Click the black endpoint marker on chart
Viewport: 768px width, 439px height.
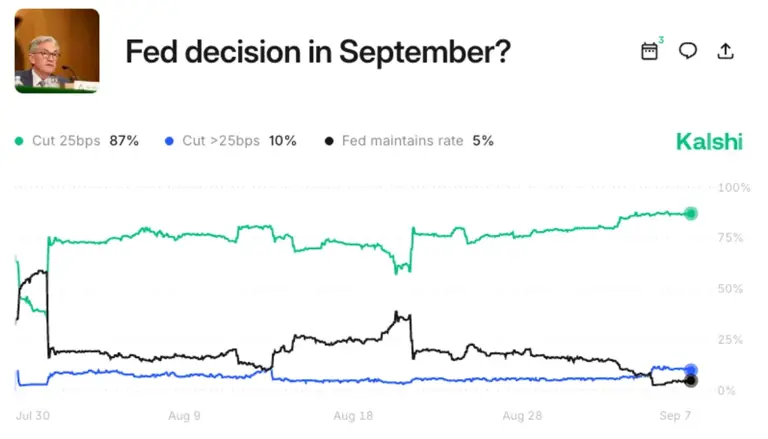(691, 381)
